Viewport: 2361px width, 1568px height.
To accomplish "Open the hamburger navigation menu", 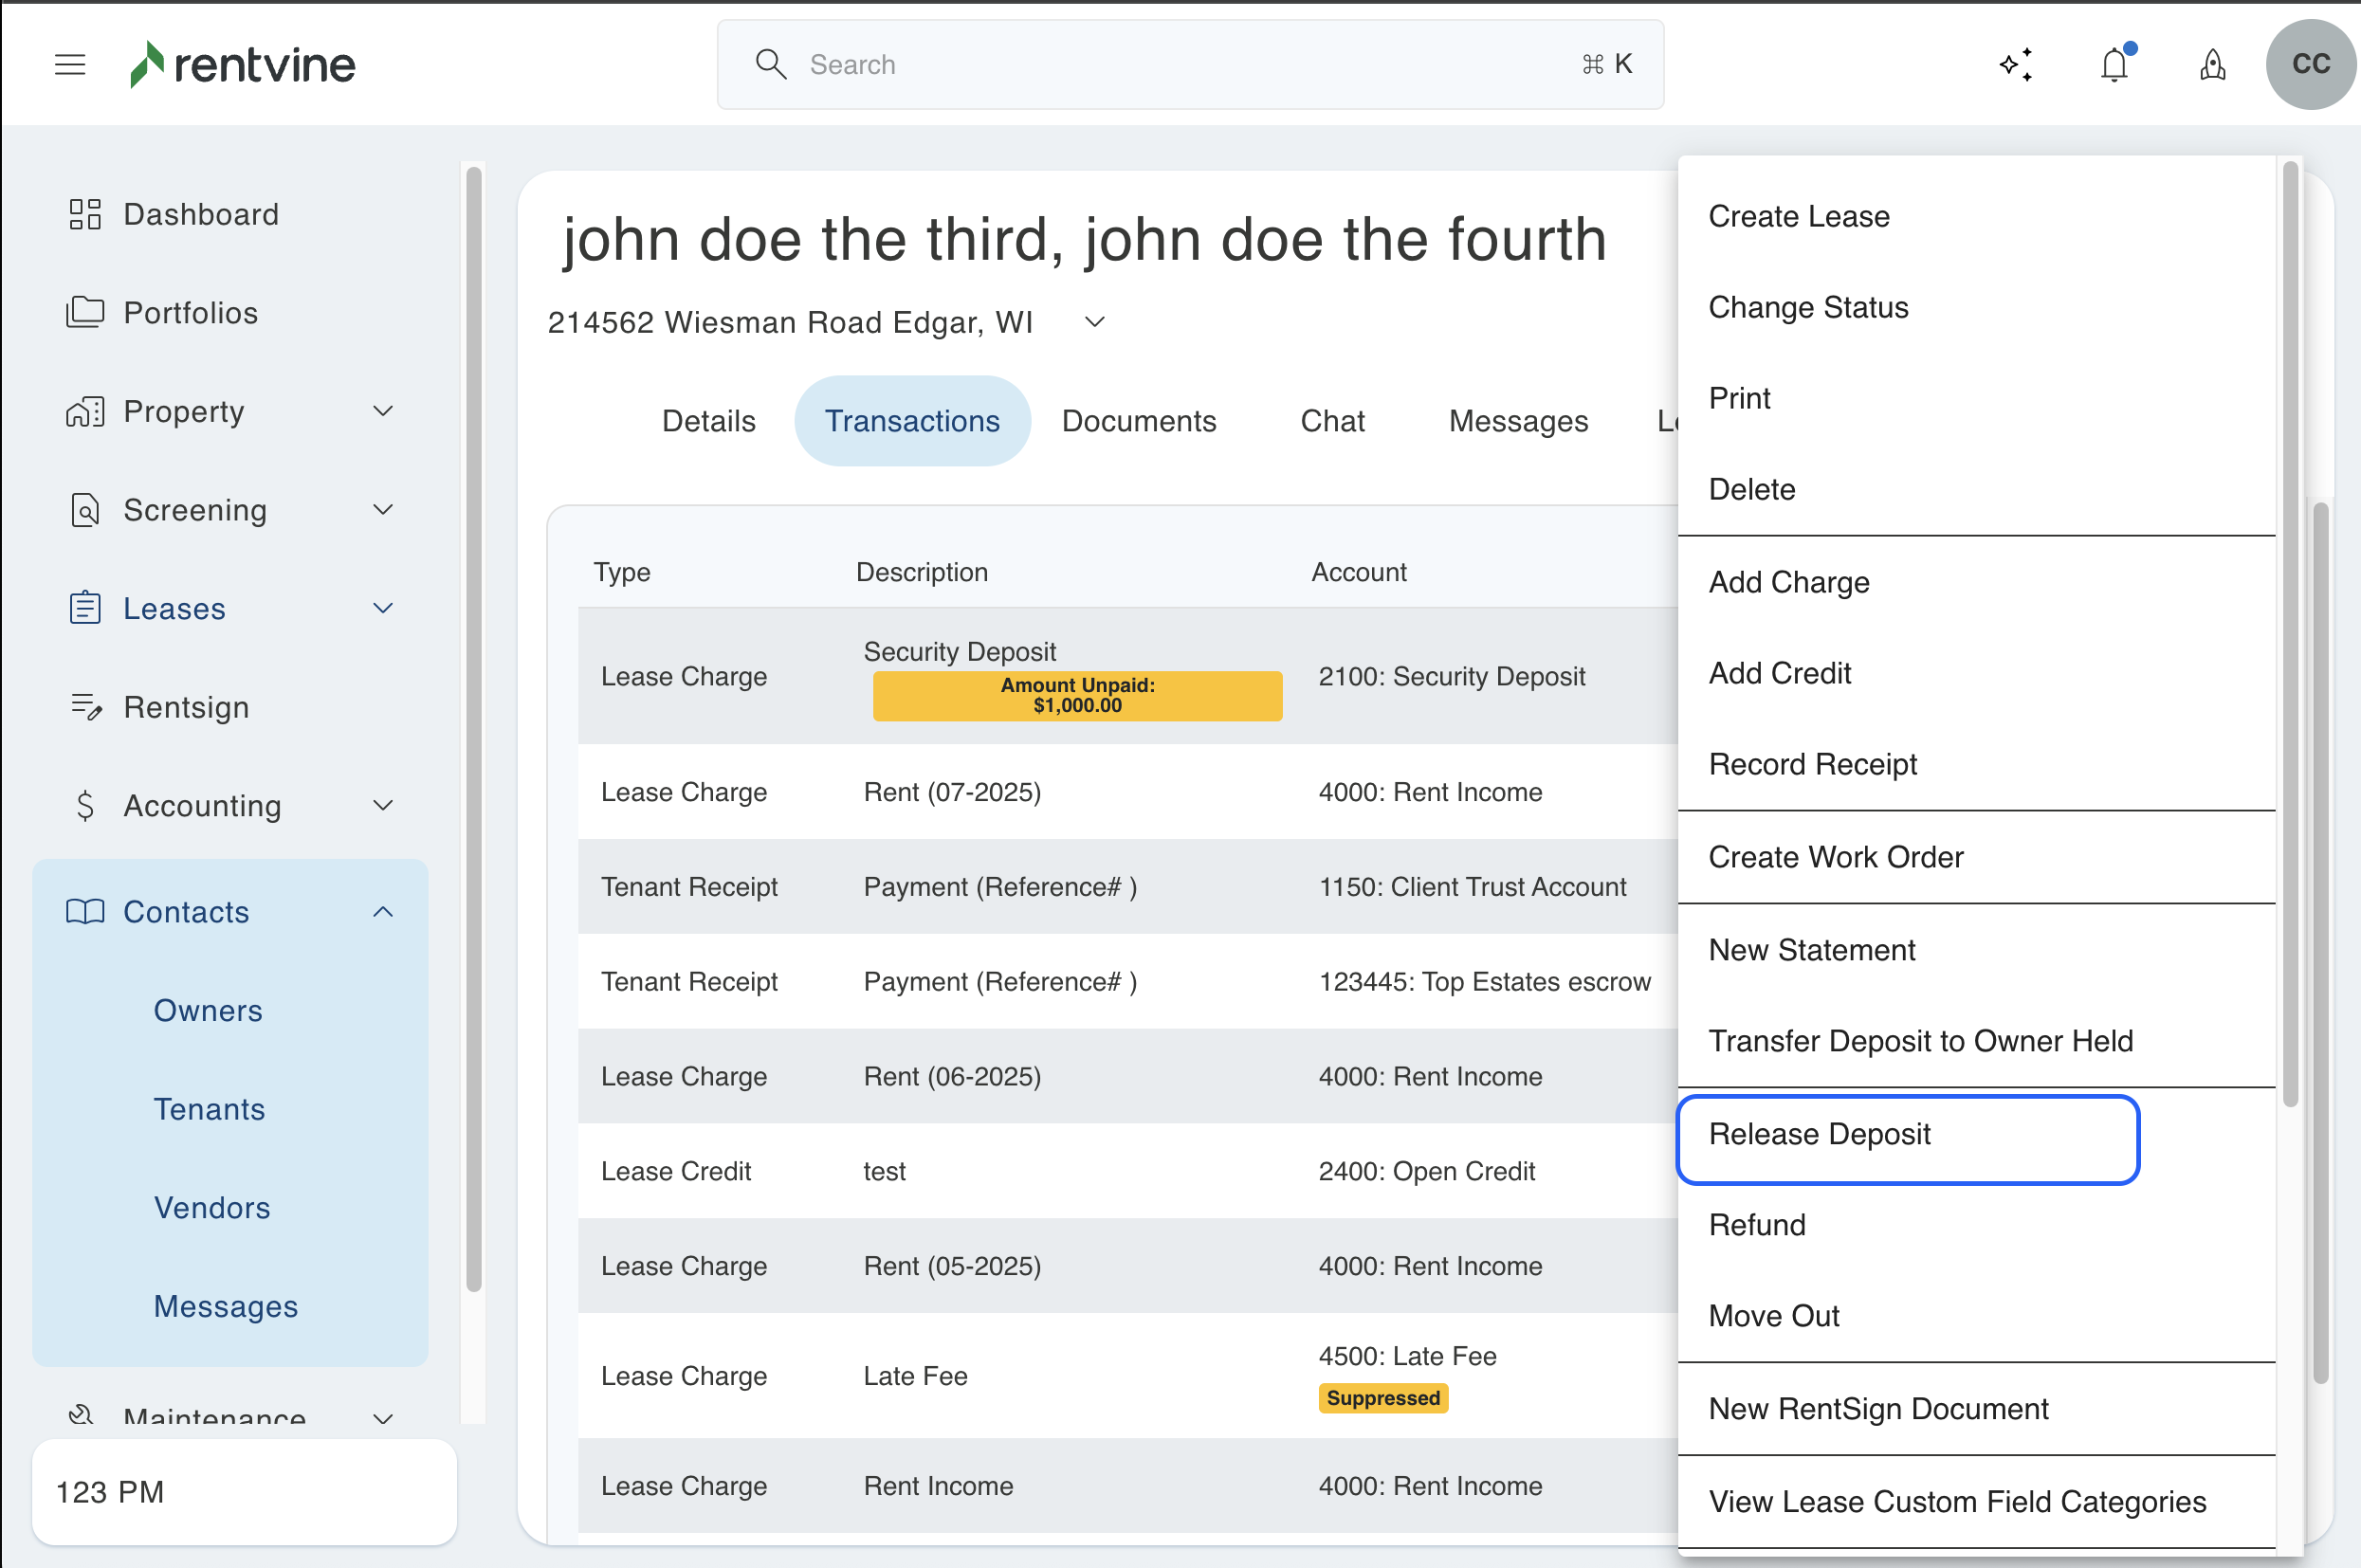I will tap(70, 65).
